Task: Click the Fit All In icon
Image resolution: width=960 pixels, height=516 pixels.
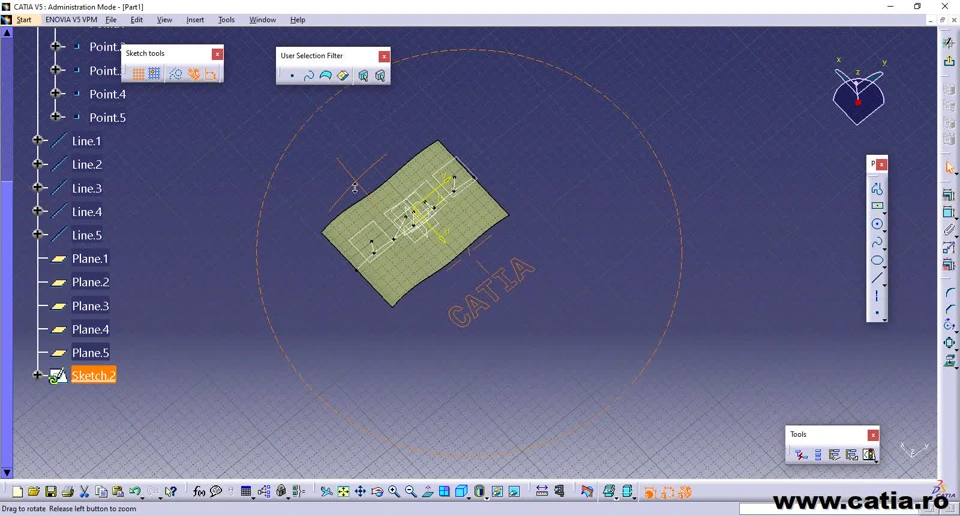Action: click(x=343, y=492)
